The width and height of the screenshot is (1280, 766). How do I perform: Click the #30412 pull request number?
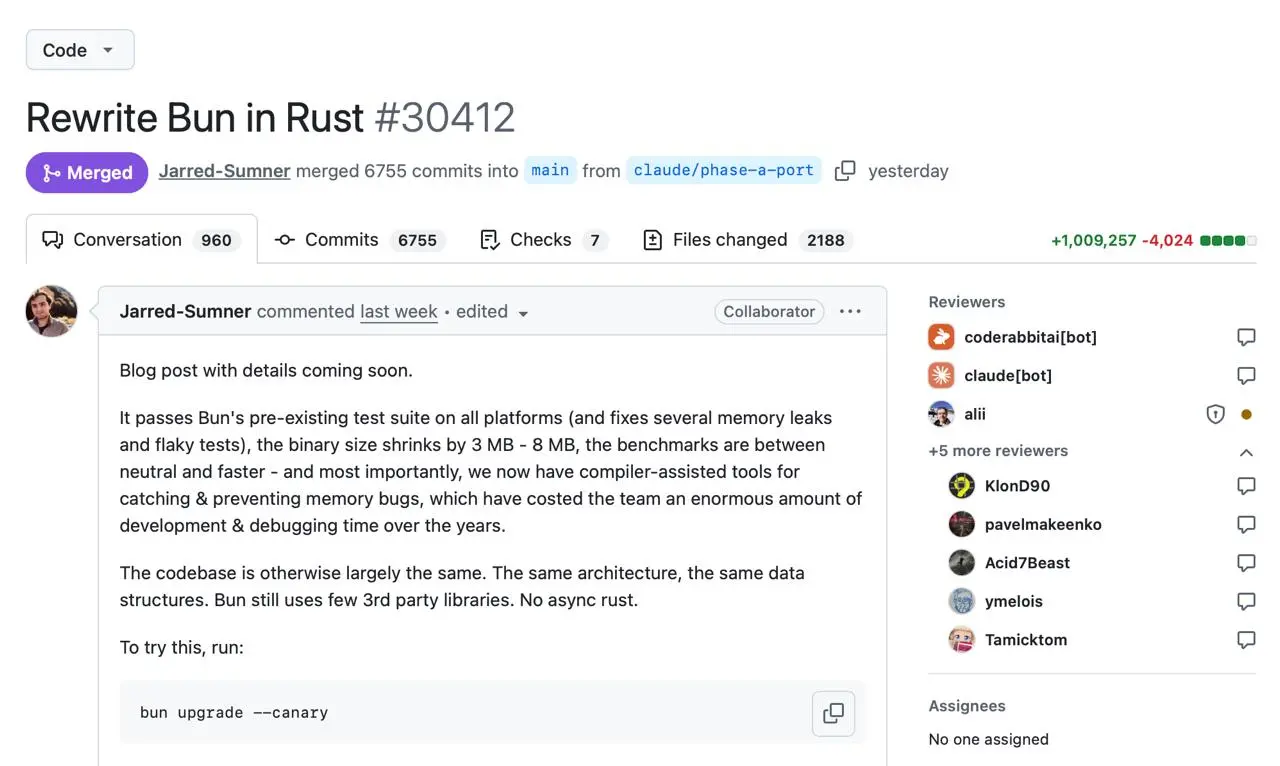click(x=445, y=118)
